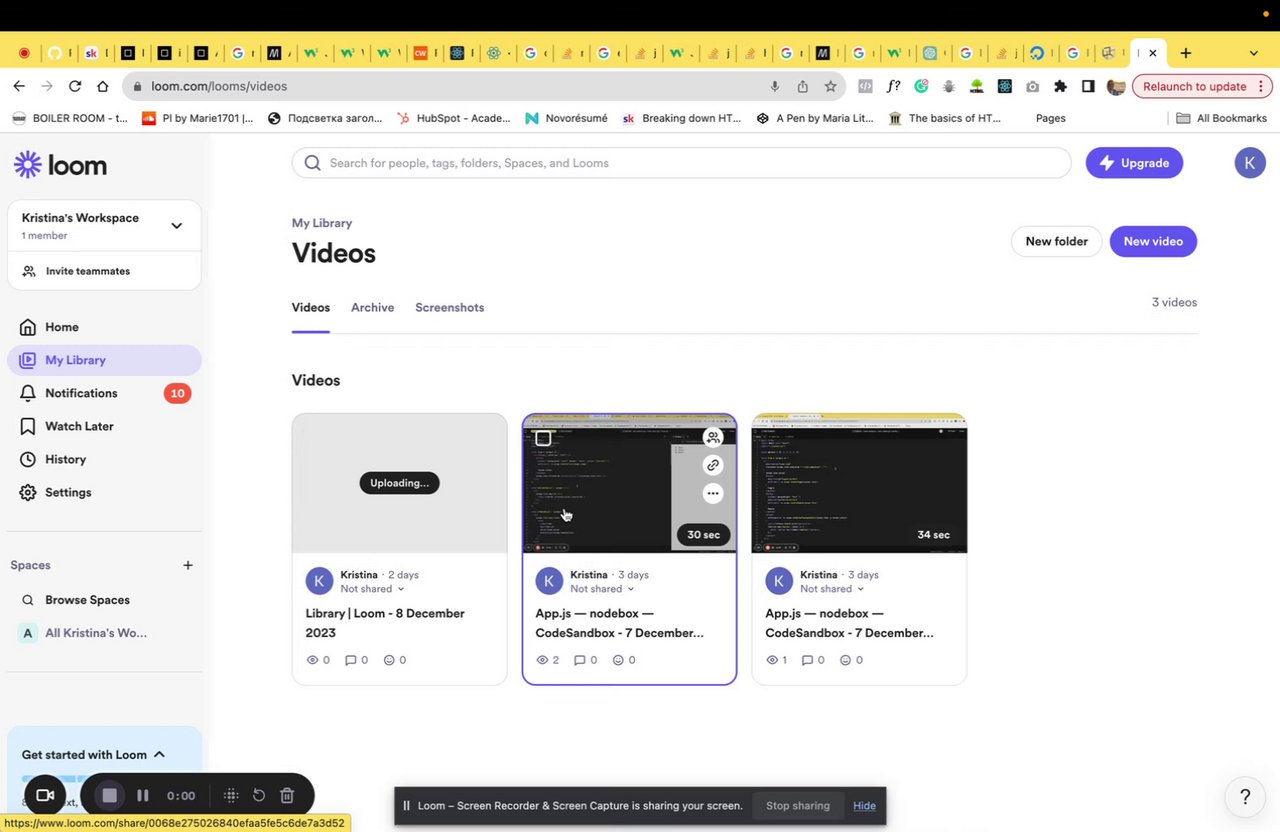Bookmark this page with the star icon
Screen dimensions: 1280x832
pyautogui.click(x=830, y=86)
